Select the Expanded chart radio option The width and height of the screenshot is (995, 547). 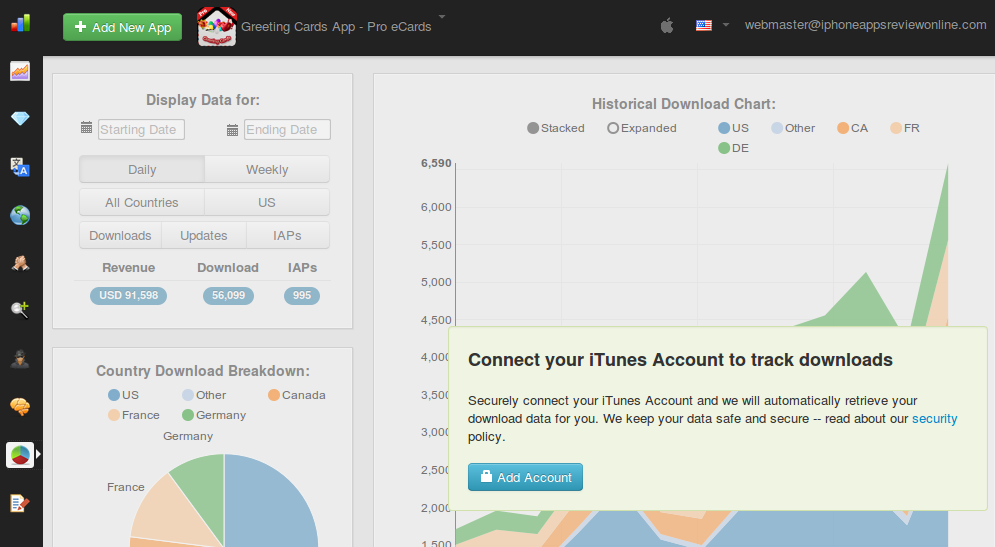pyautogui.click(x=642, y=128)
